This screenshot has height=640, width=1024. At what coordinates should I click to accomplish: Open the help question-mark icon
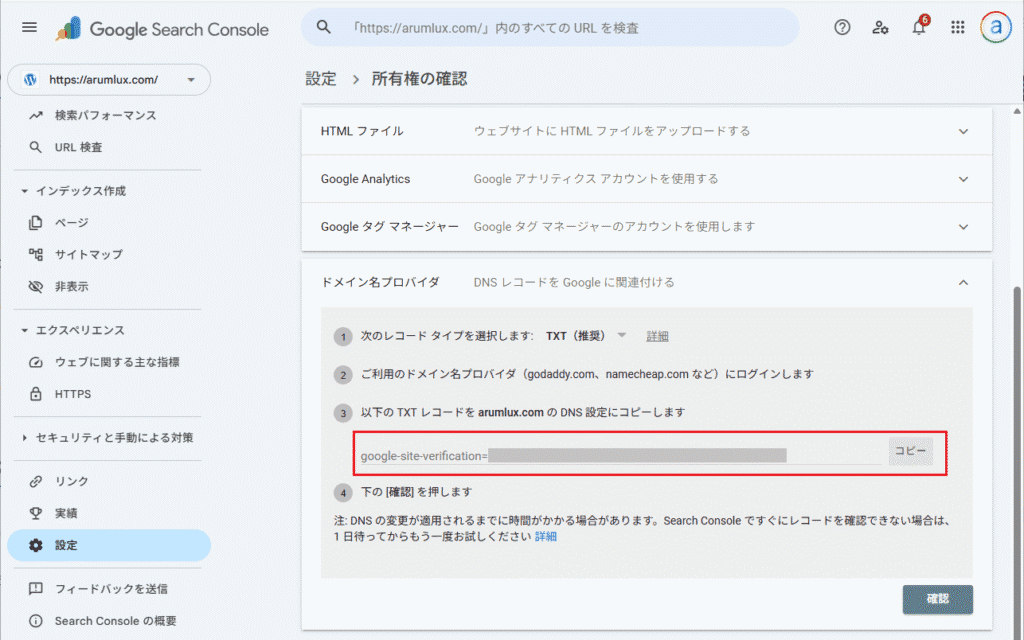(841, 27)
